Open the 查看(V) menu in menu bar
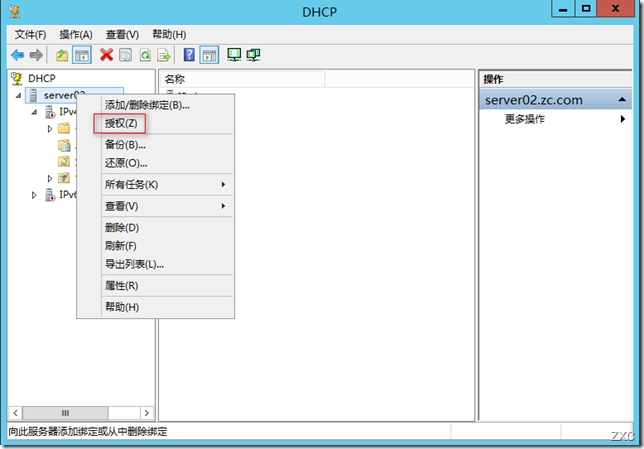This screenshot has width=644, height=449. tap(122, 35)
